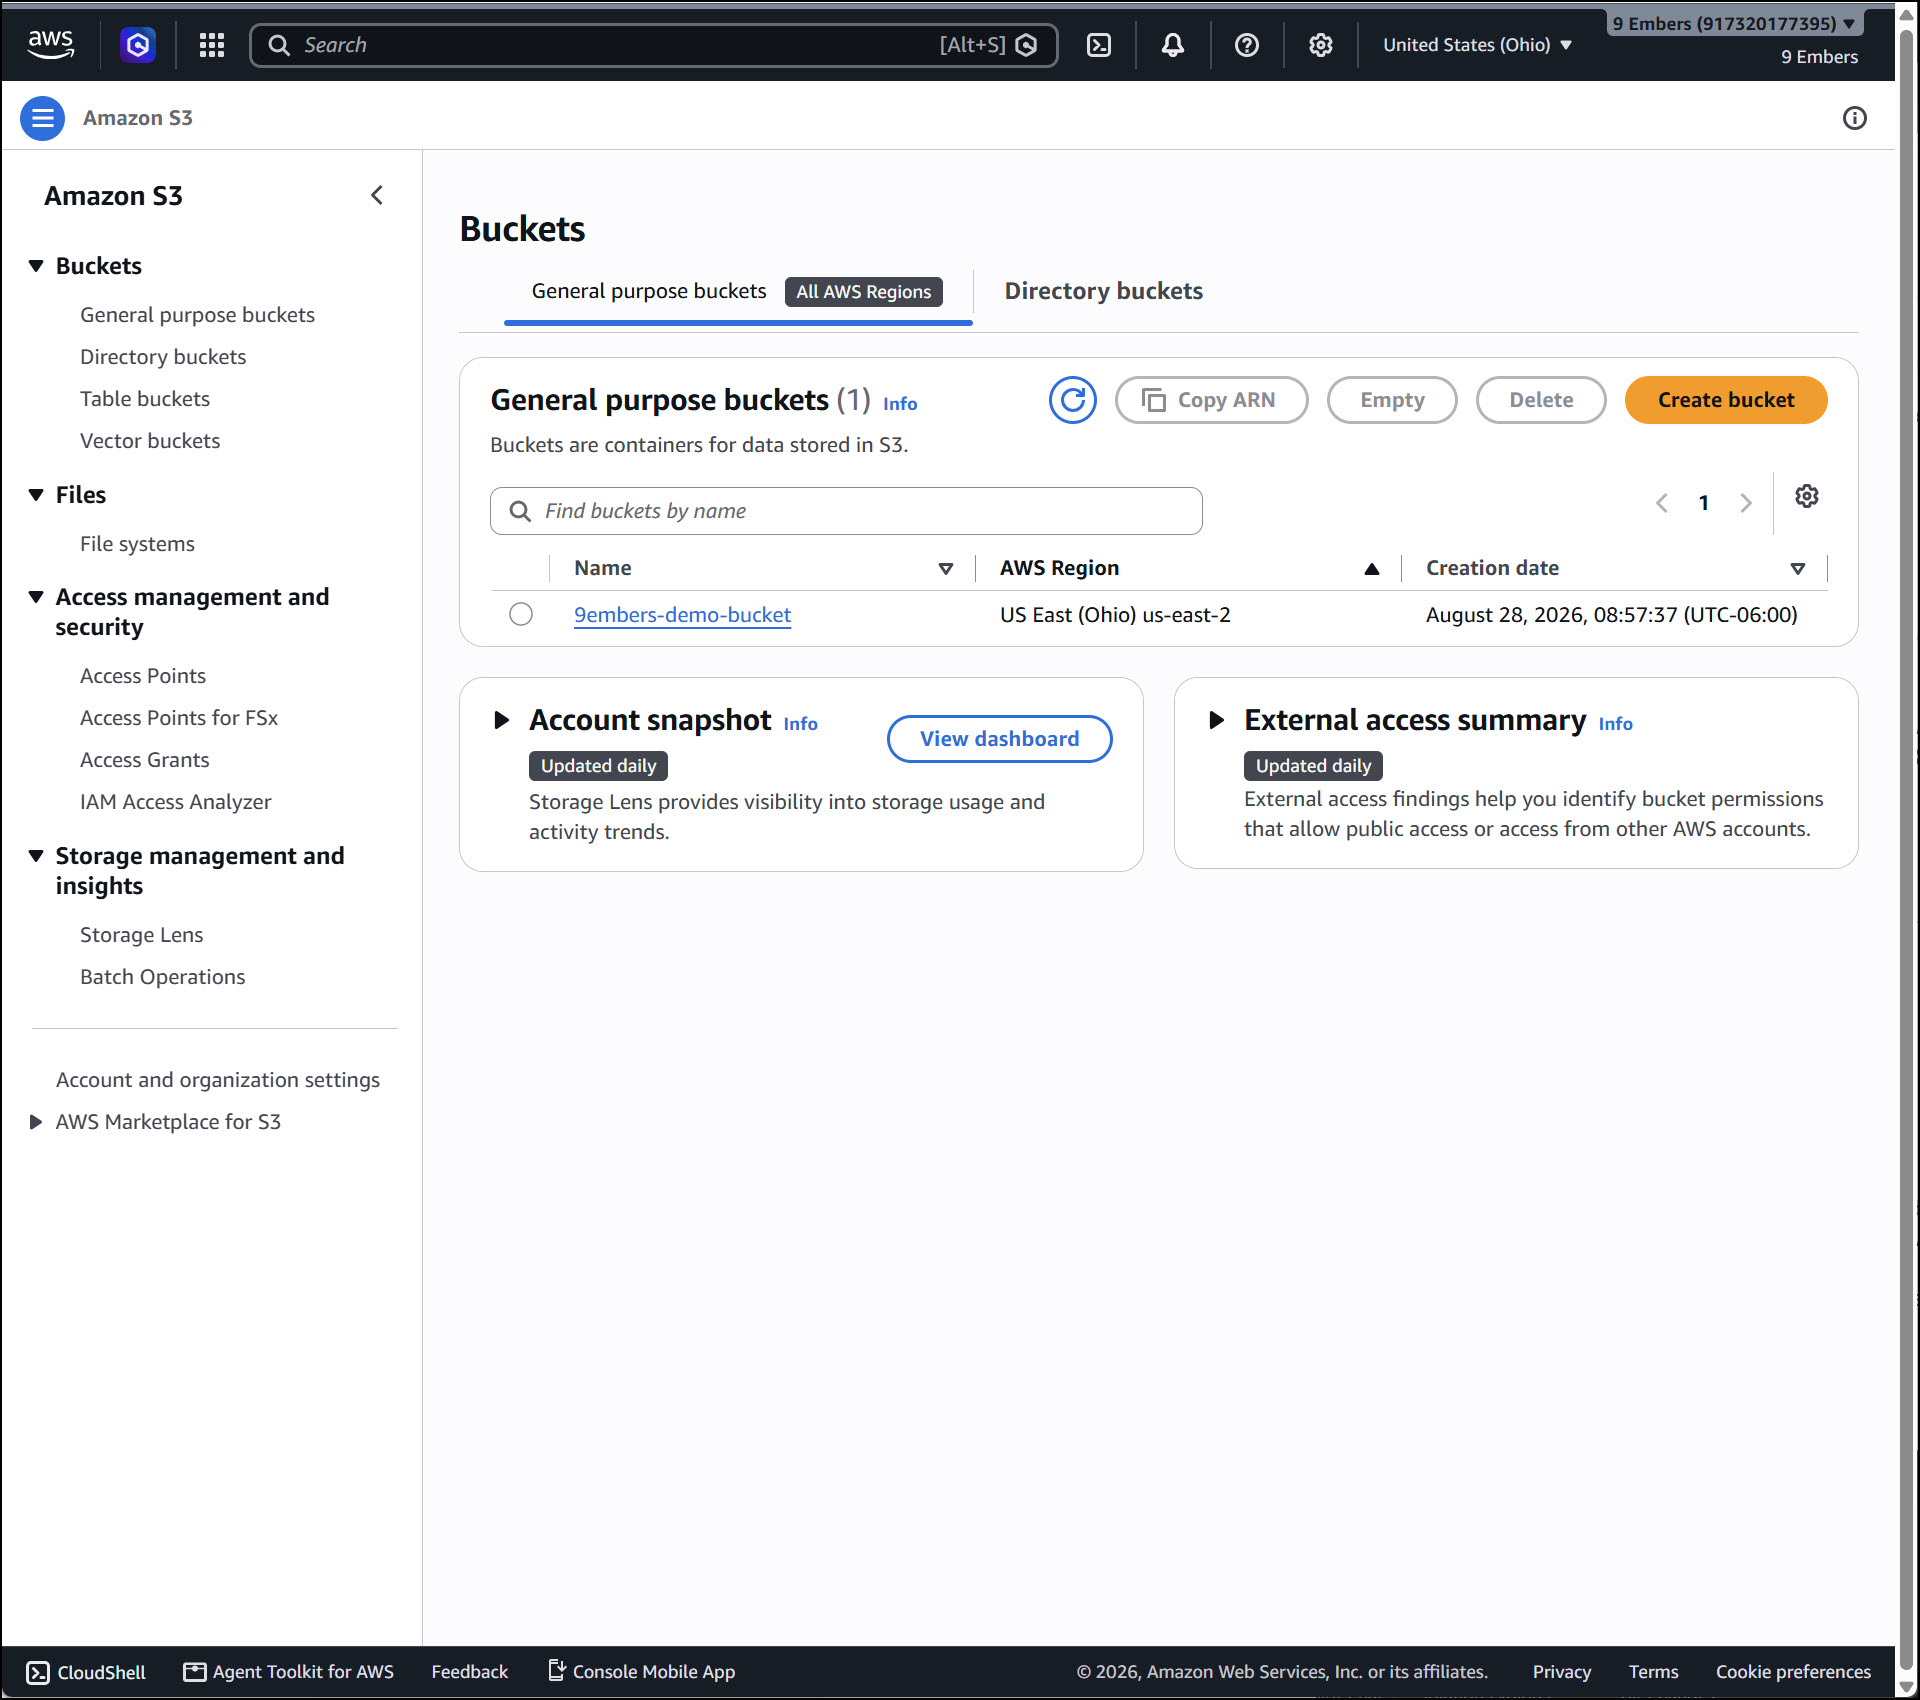Open bucket table preferences gear

1807,496
